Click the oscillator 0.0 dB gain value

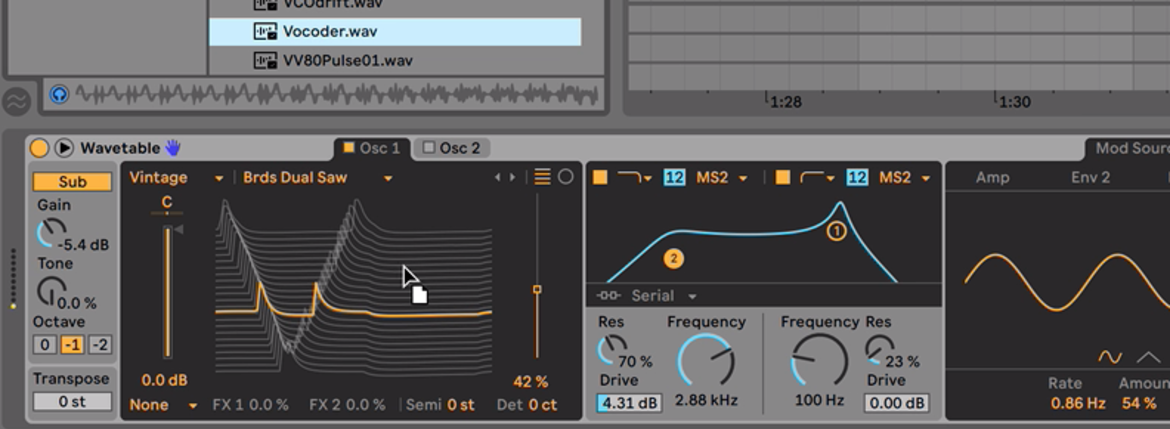click(164, 381)
